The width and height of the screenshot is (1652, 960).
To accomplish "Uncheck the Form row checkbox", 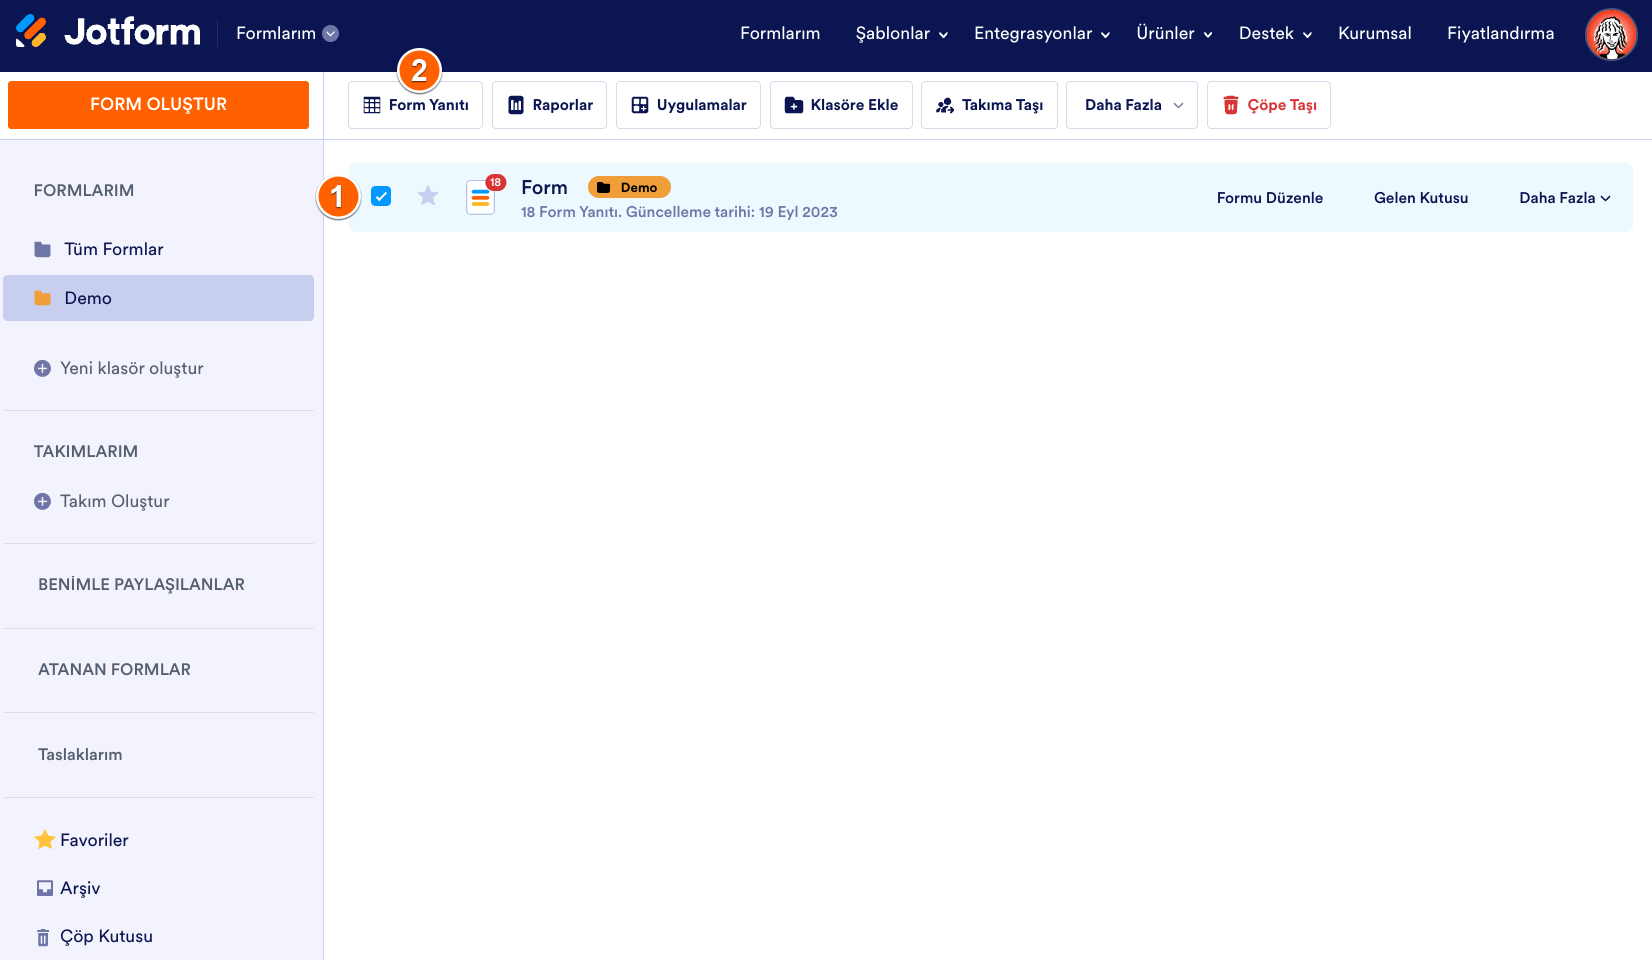I will 381,196.
